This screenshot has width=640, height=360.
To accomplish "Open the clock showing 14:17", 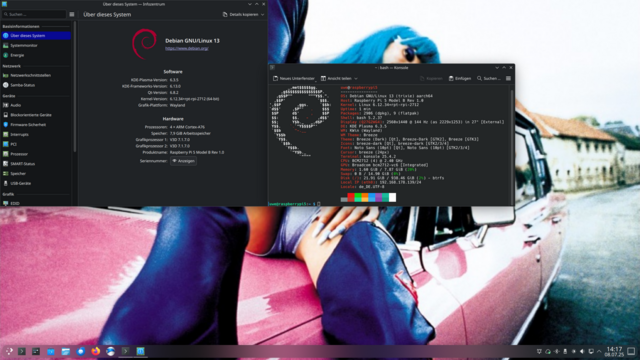I will point(614,351).
